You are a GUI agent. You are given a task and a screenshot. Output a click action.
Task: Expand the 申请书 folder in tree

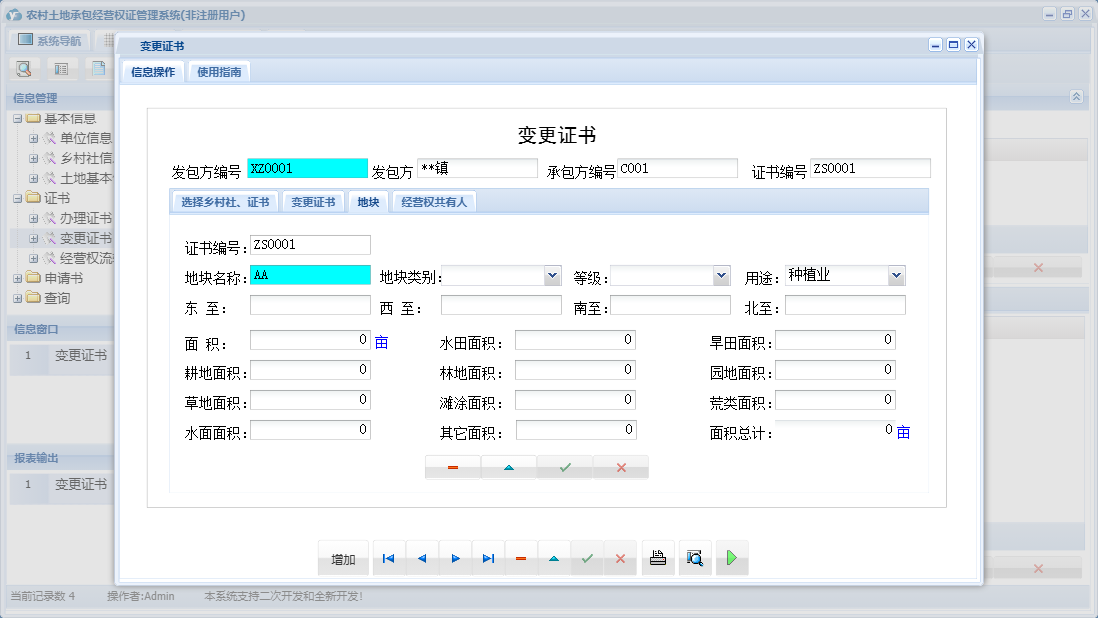(19, 277)
